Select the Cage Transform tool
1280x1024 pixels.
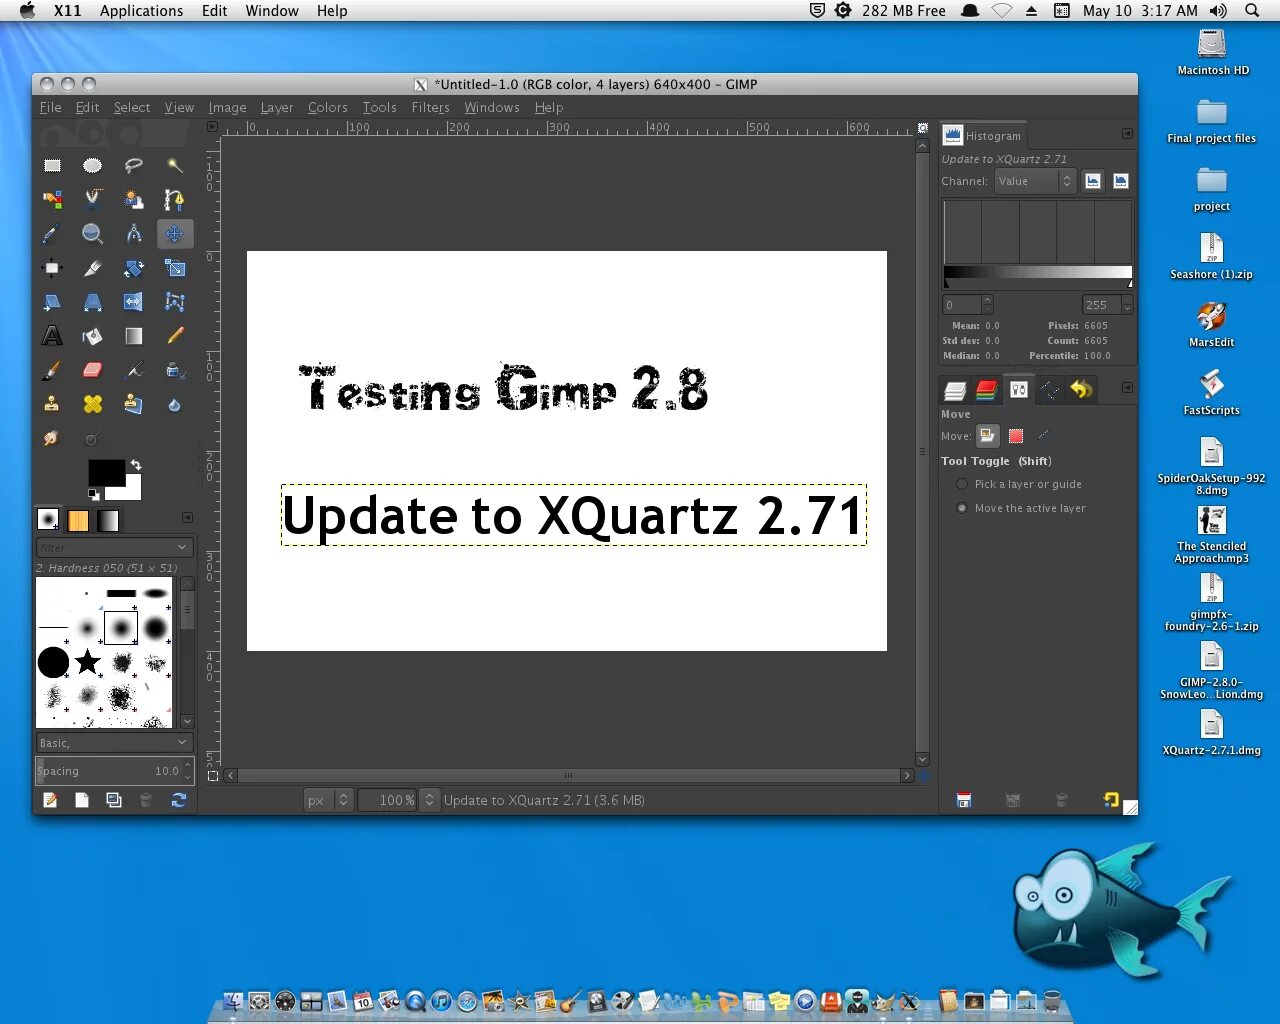175,301
